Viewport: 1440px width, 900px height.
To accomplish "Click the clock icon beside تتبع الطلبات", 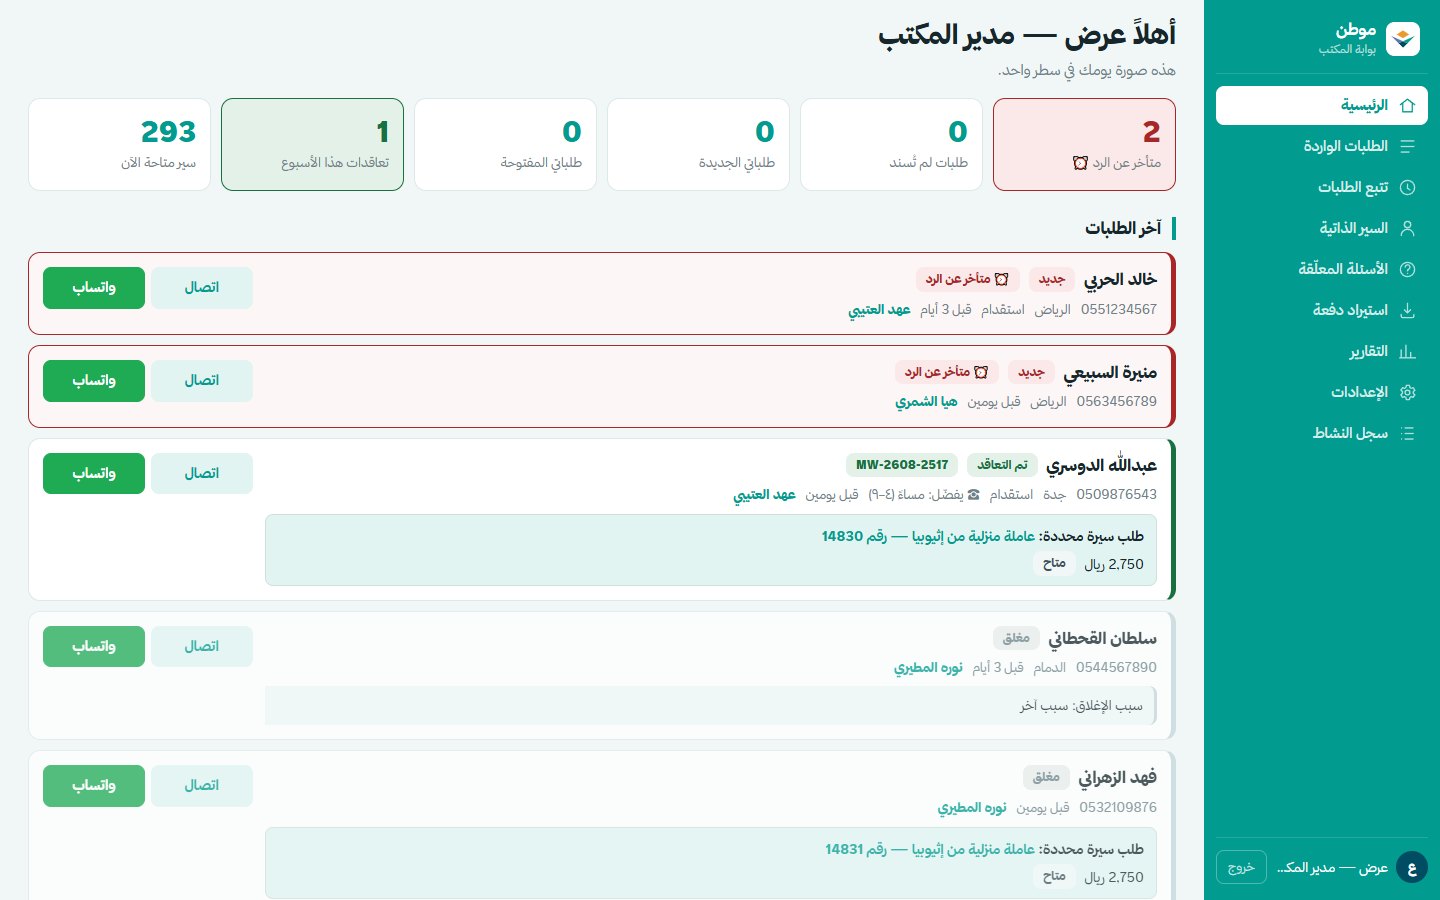I will click(x=1408, y=188).
